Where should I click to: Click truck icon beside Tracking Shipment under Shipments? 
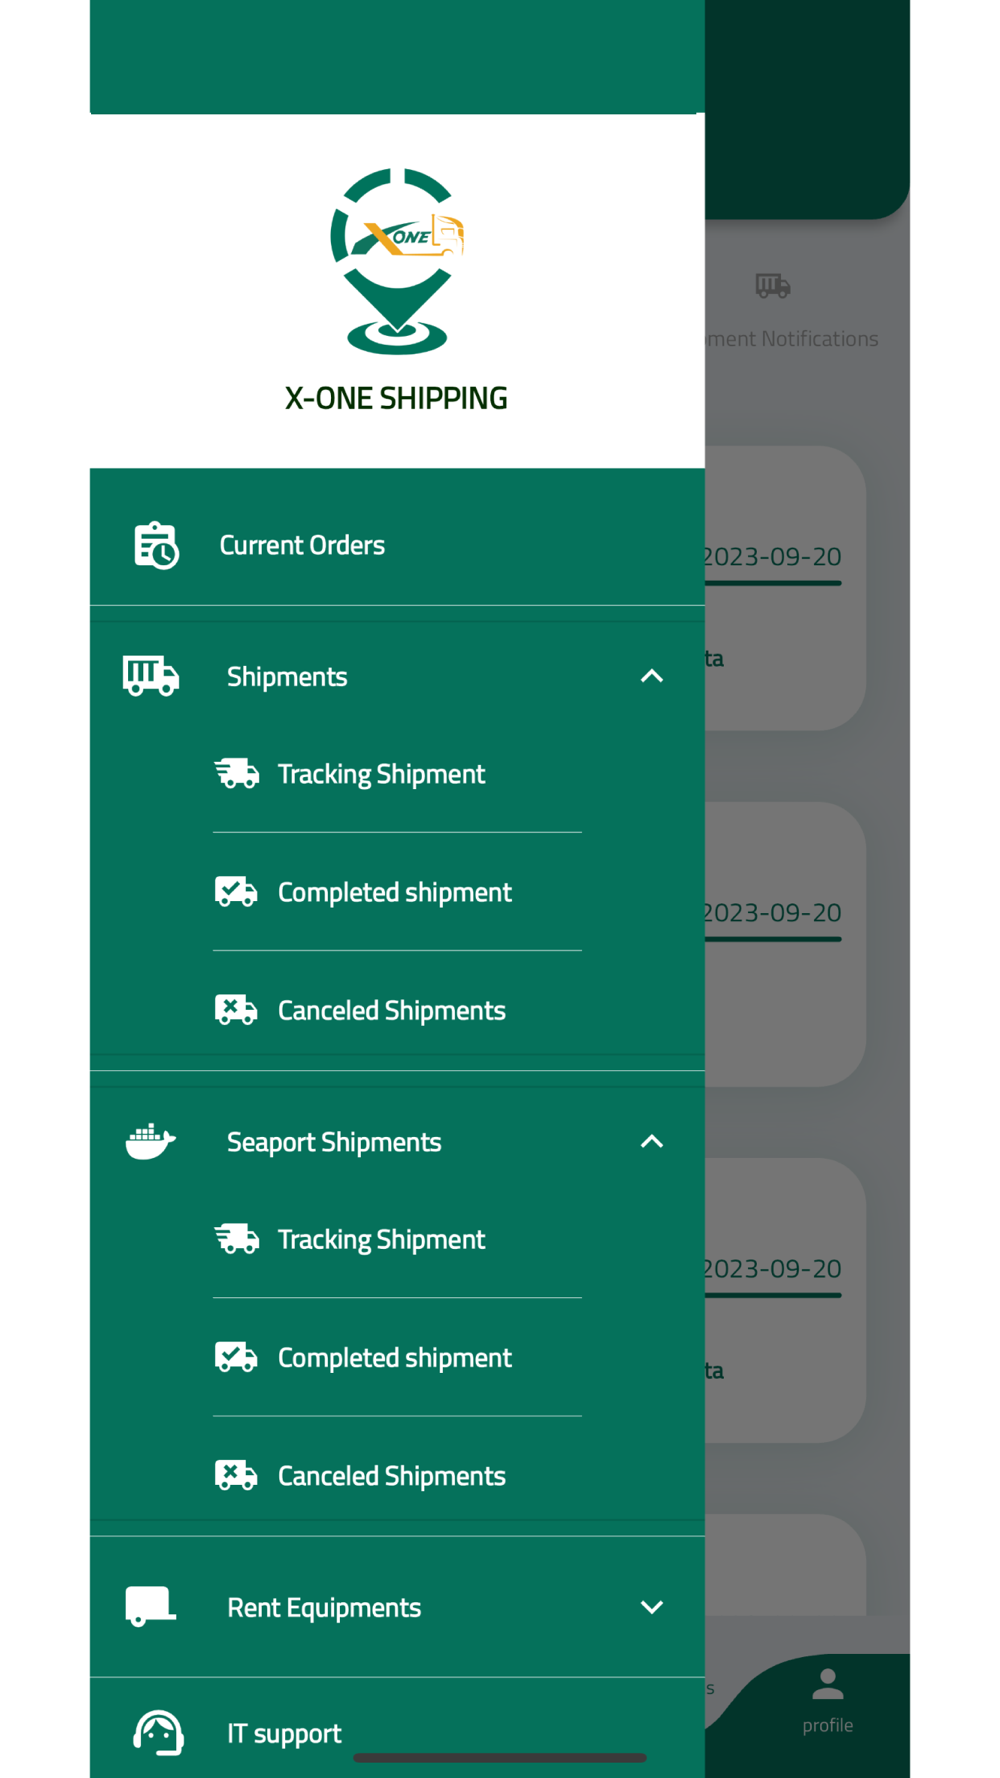click(237, 773)
